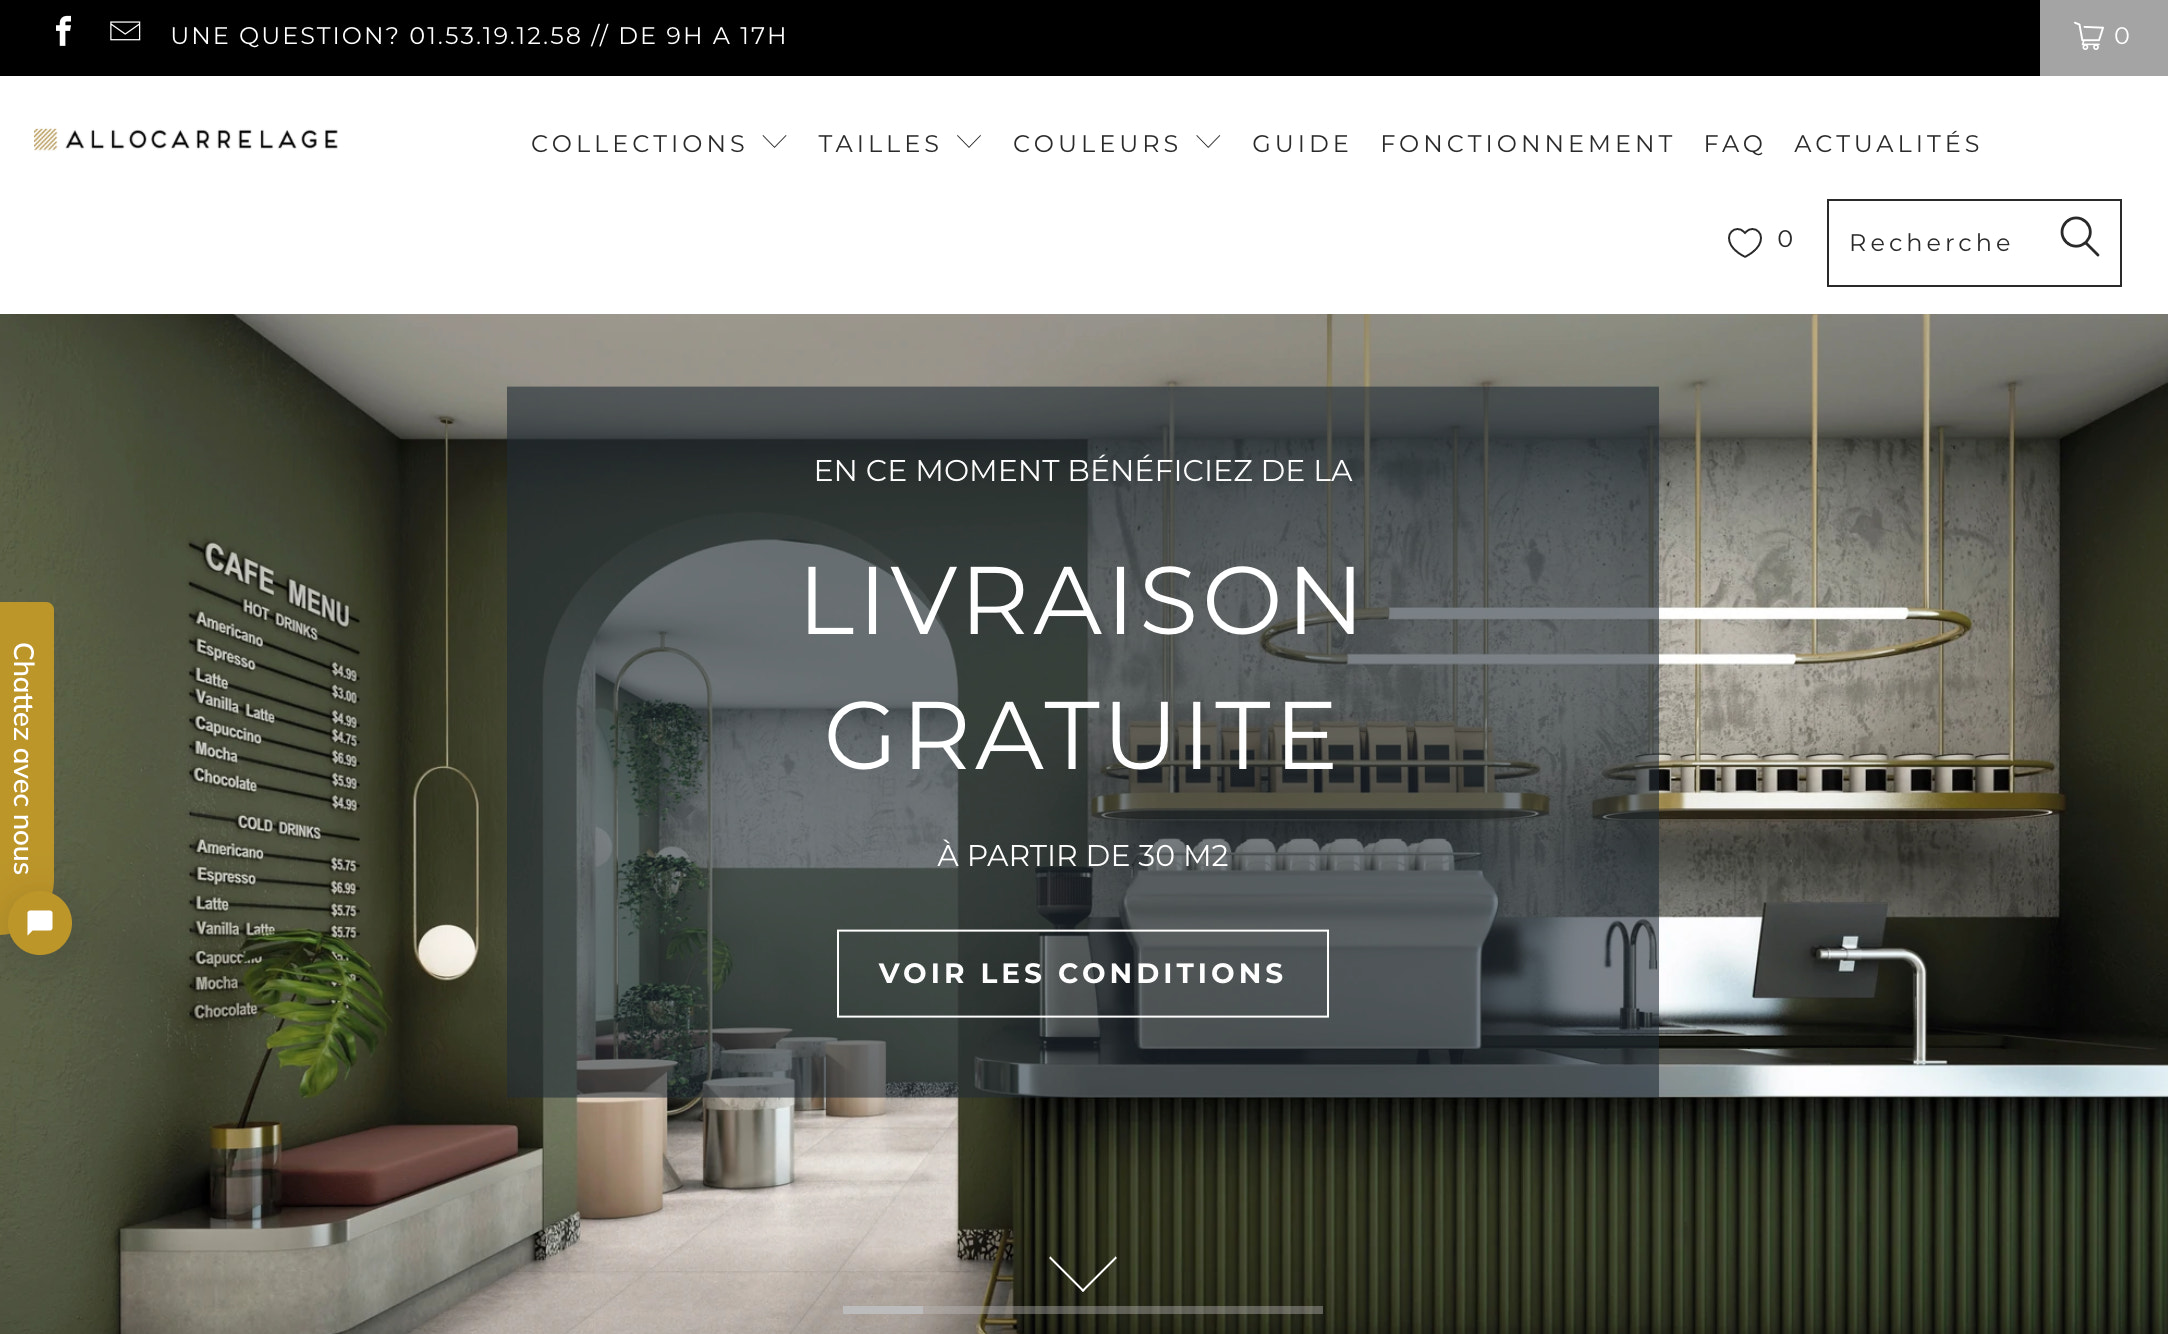Click the wishlist/heart icon

[x=1747, y=245]
